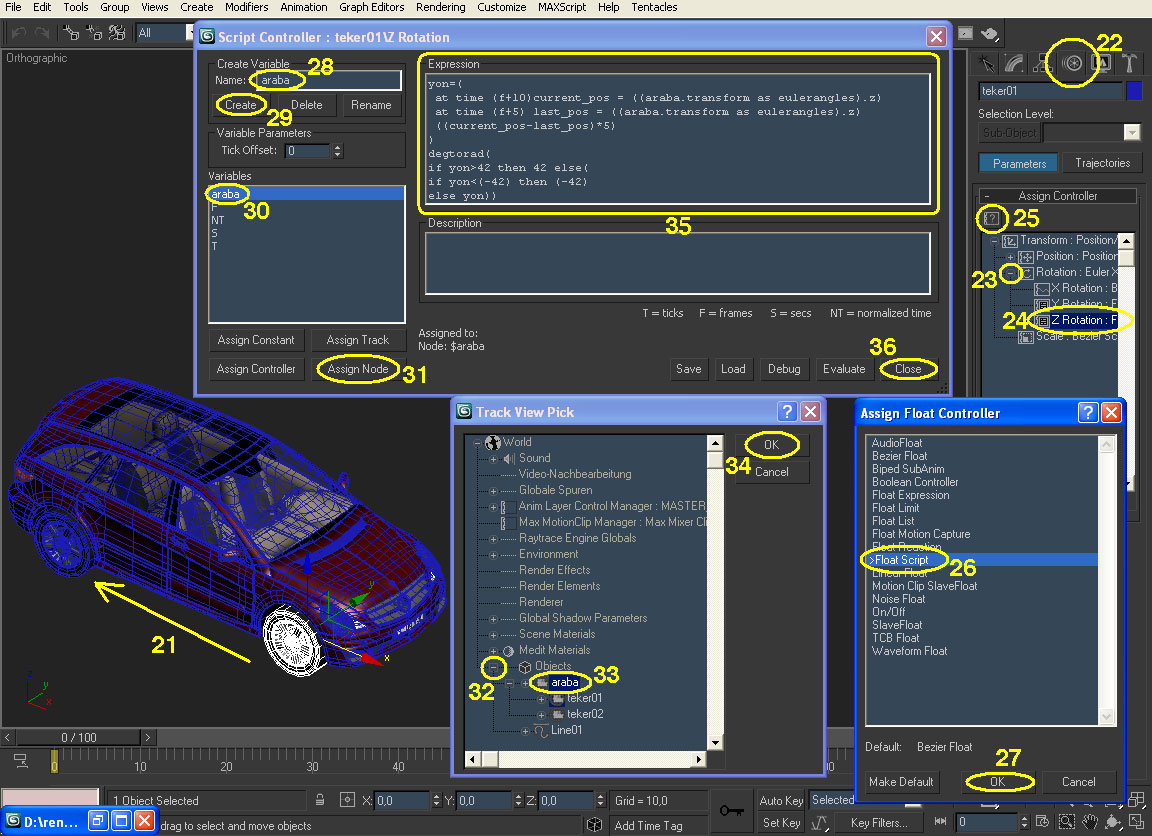Toggle absolute transform type-in mode icon
Image resolution: width=1152 pixels, height=836 pixels.
point(347,800)
